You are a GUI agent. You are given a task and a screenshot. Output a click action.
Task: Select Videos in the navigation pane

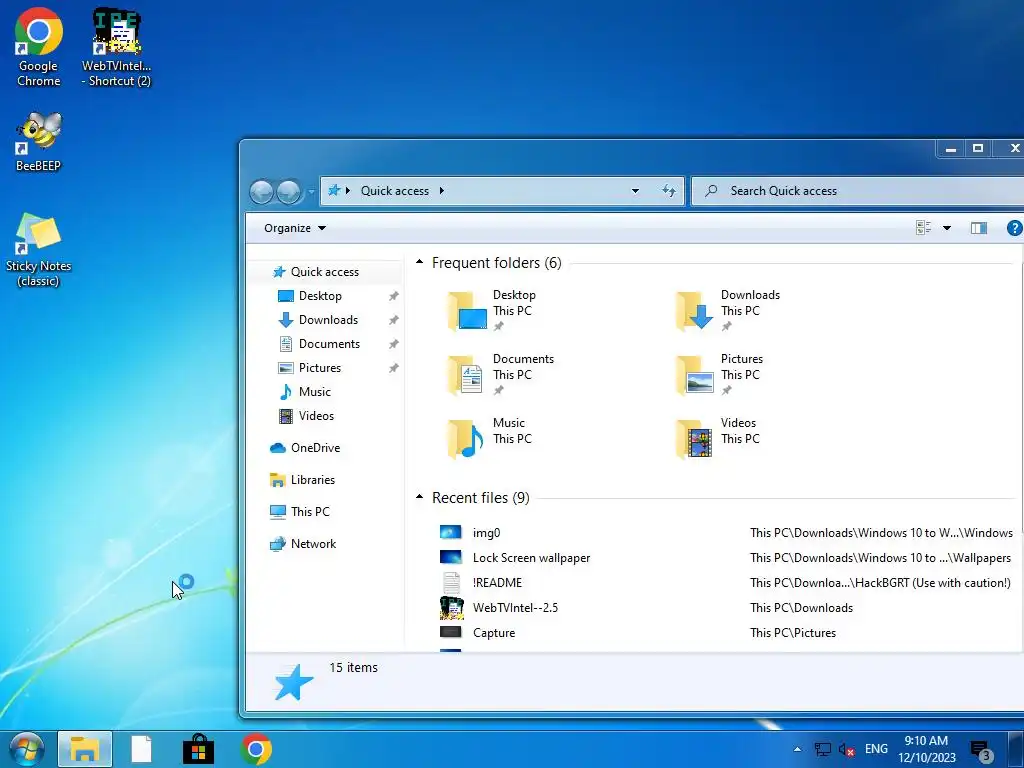[x=316, y=416]
